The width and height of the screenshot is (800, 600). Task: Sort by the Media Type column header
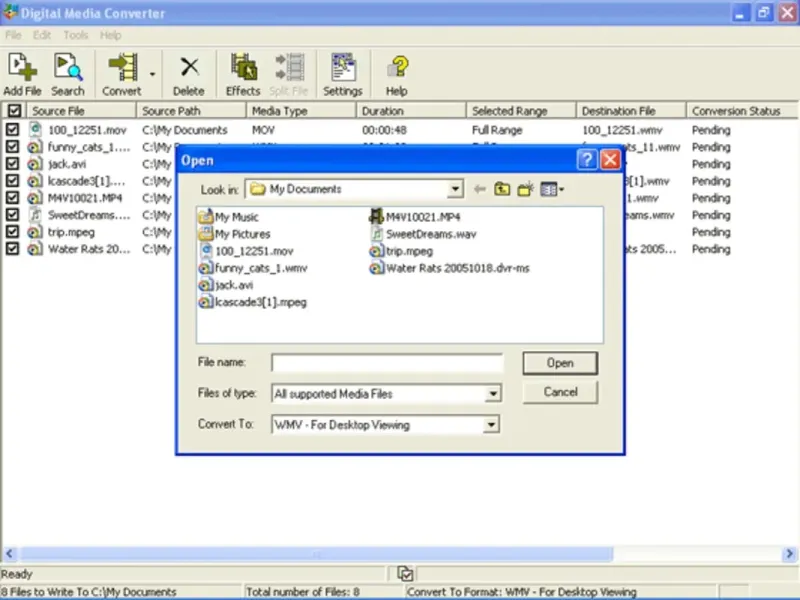[x=301, y=111]
